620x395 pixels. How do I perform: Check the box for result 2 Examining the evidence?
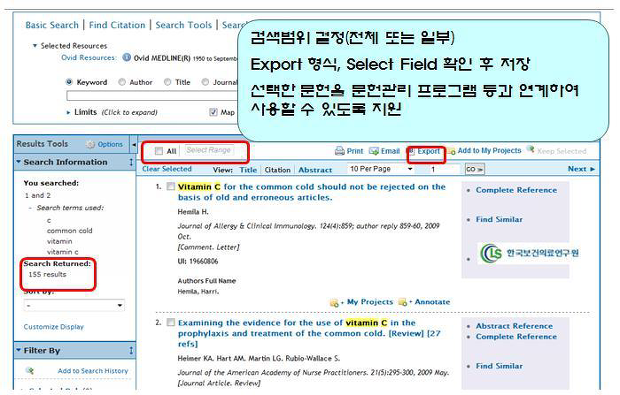[x=170, y=322]
